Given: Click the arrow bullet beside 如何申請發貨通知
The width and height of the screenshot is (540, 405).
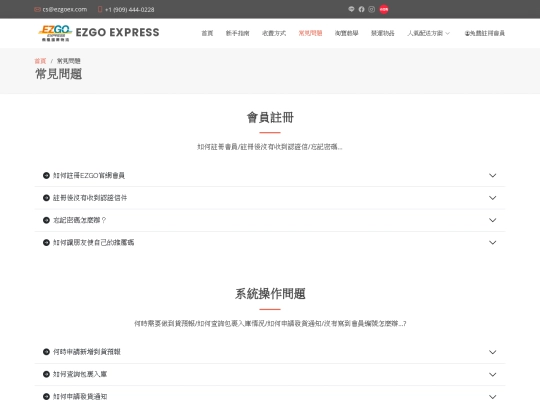Looking at the screenshot, I should tap(46, 396).
